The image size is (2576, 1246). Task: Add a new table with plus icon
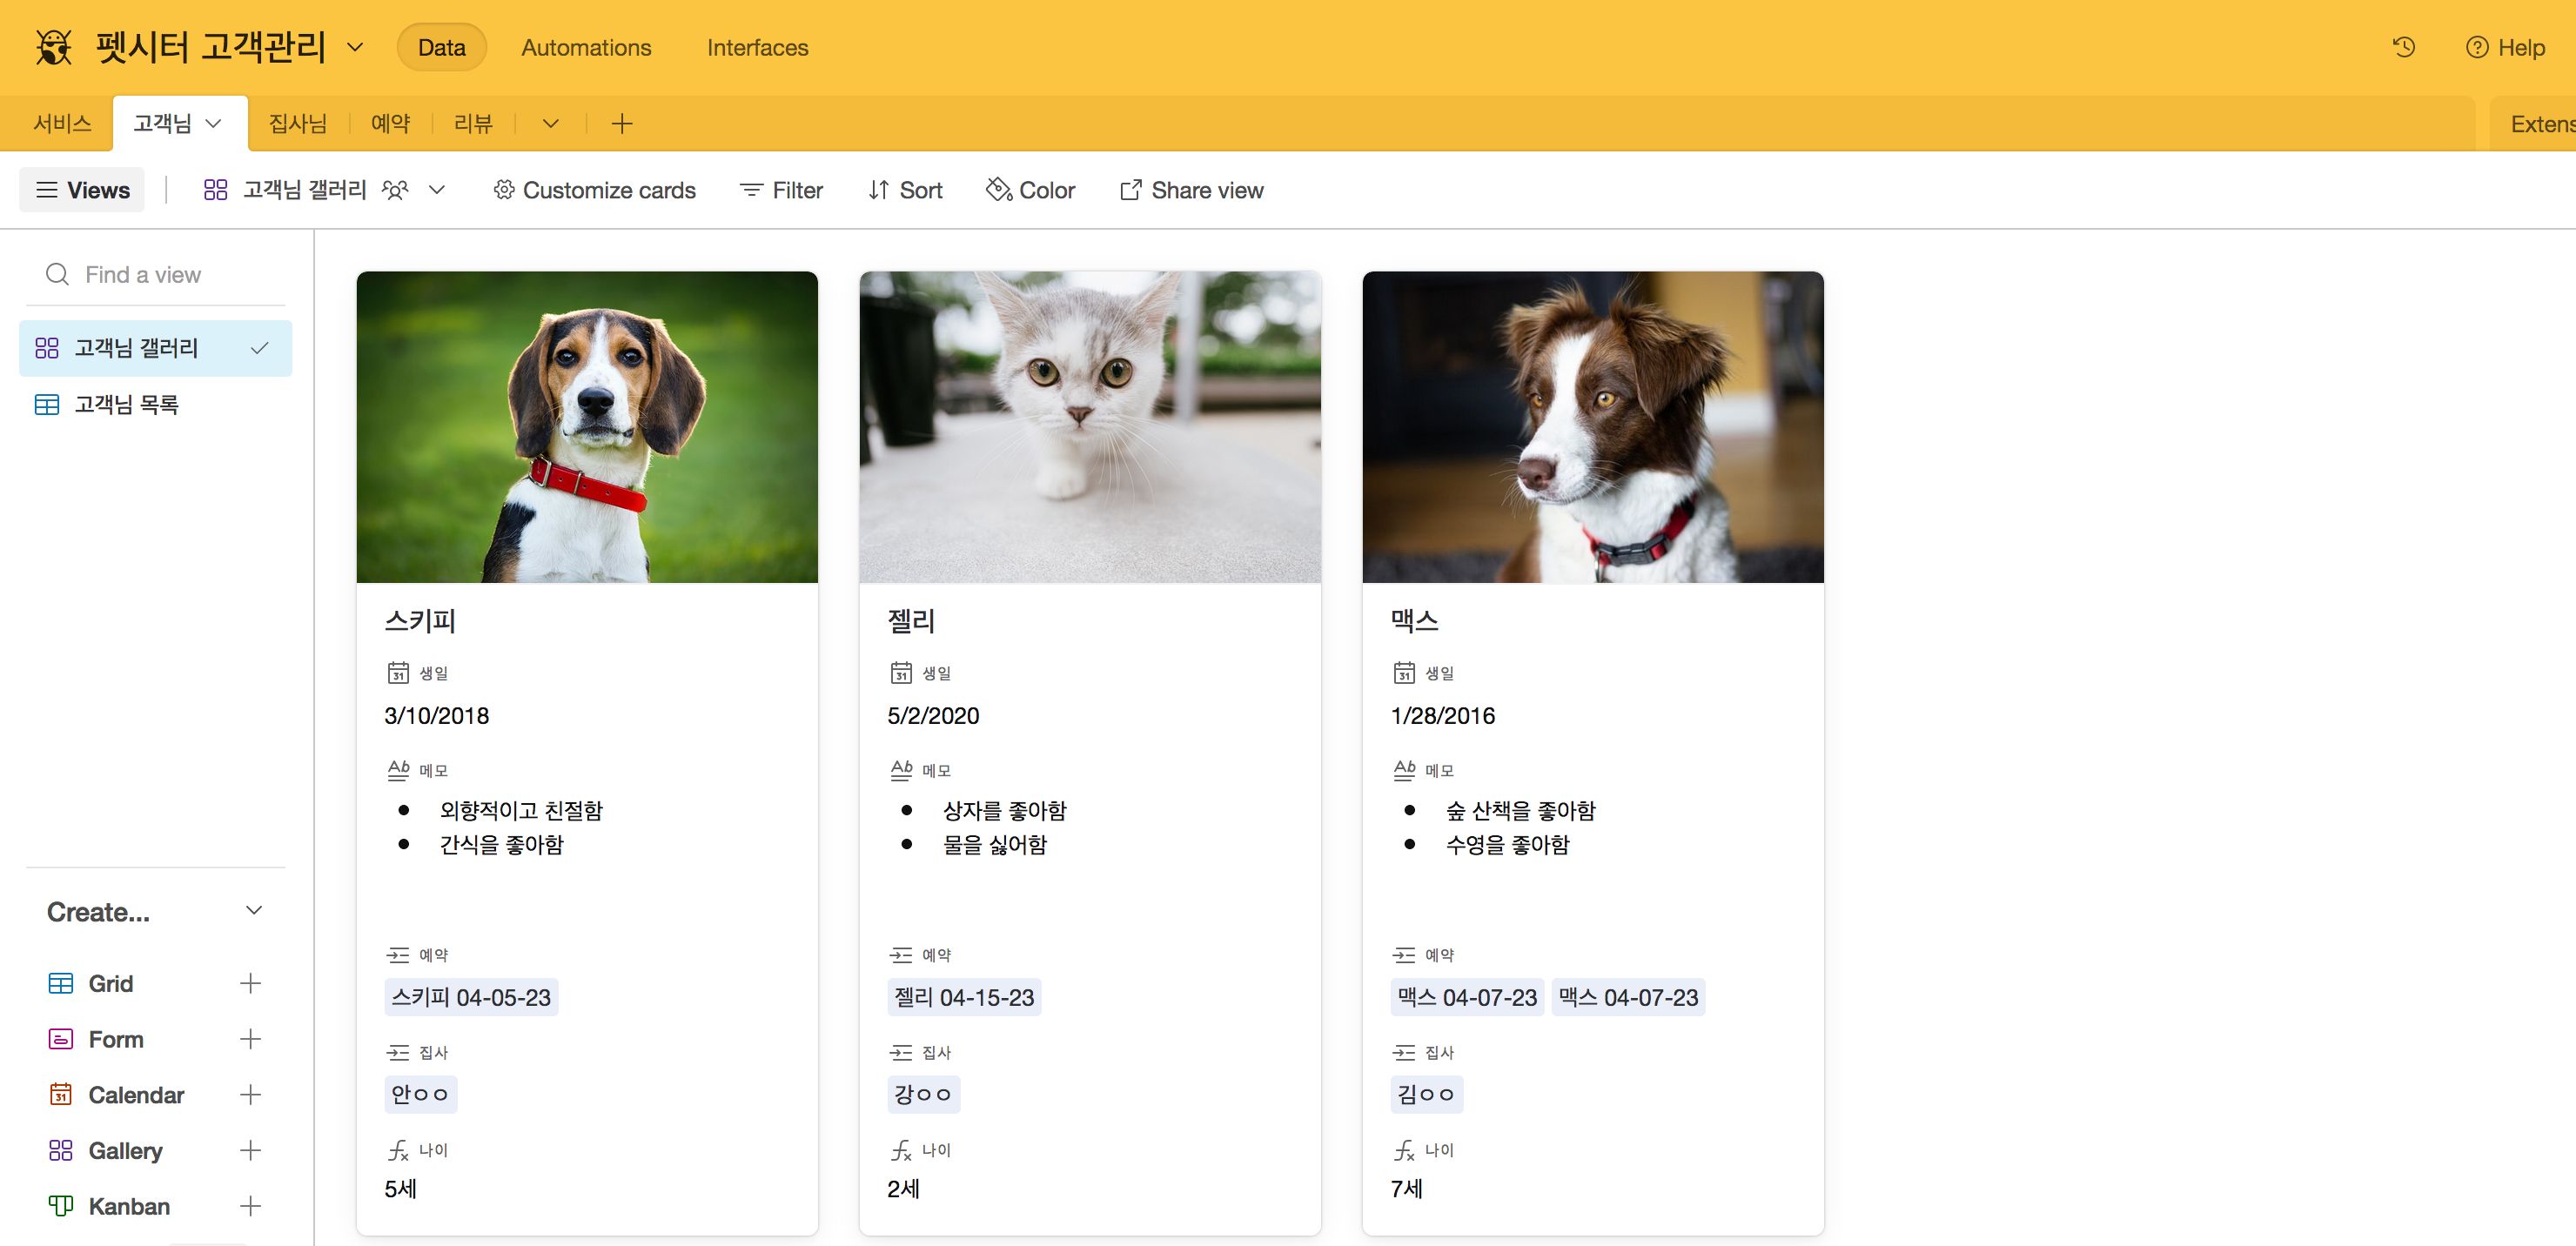tap(622, 123)
